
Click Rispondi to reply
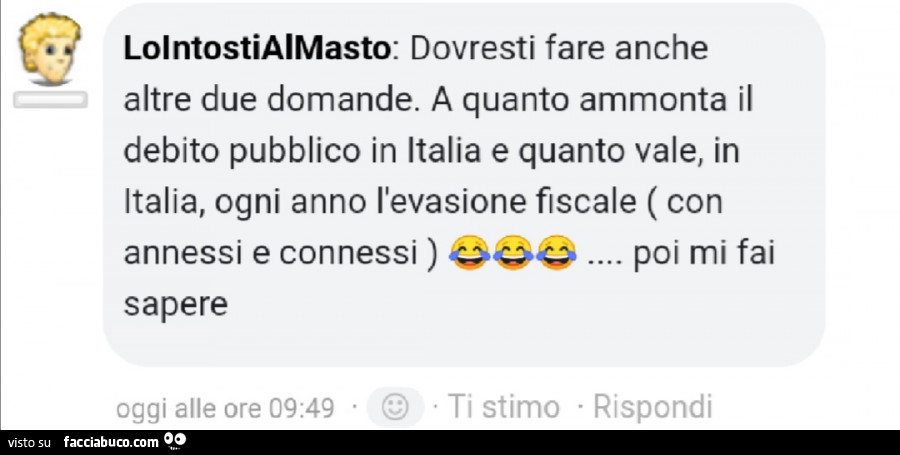click(x=653, y=407)
